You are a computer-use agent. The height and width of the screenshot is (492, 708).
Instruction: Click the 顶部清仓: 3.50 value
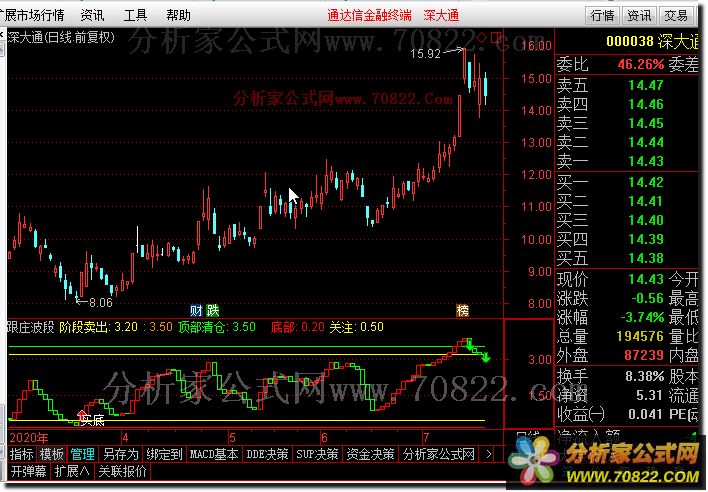pyautogui.click(x=217, y=326)
